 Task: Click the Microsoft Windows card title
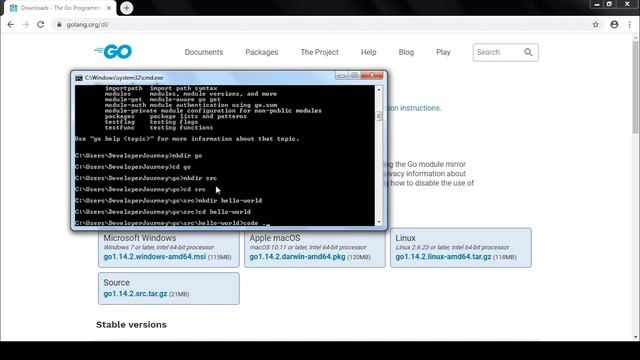(x=140, y=238)
